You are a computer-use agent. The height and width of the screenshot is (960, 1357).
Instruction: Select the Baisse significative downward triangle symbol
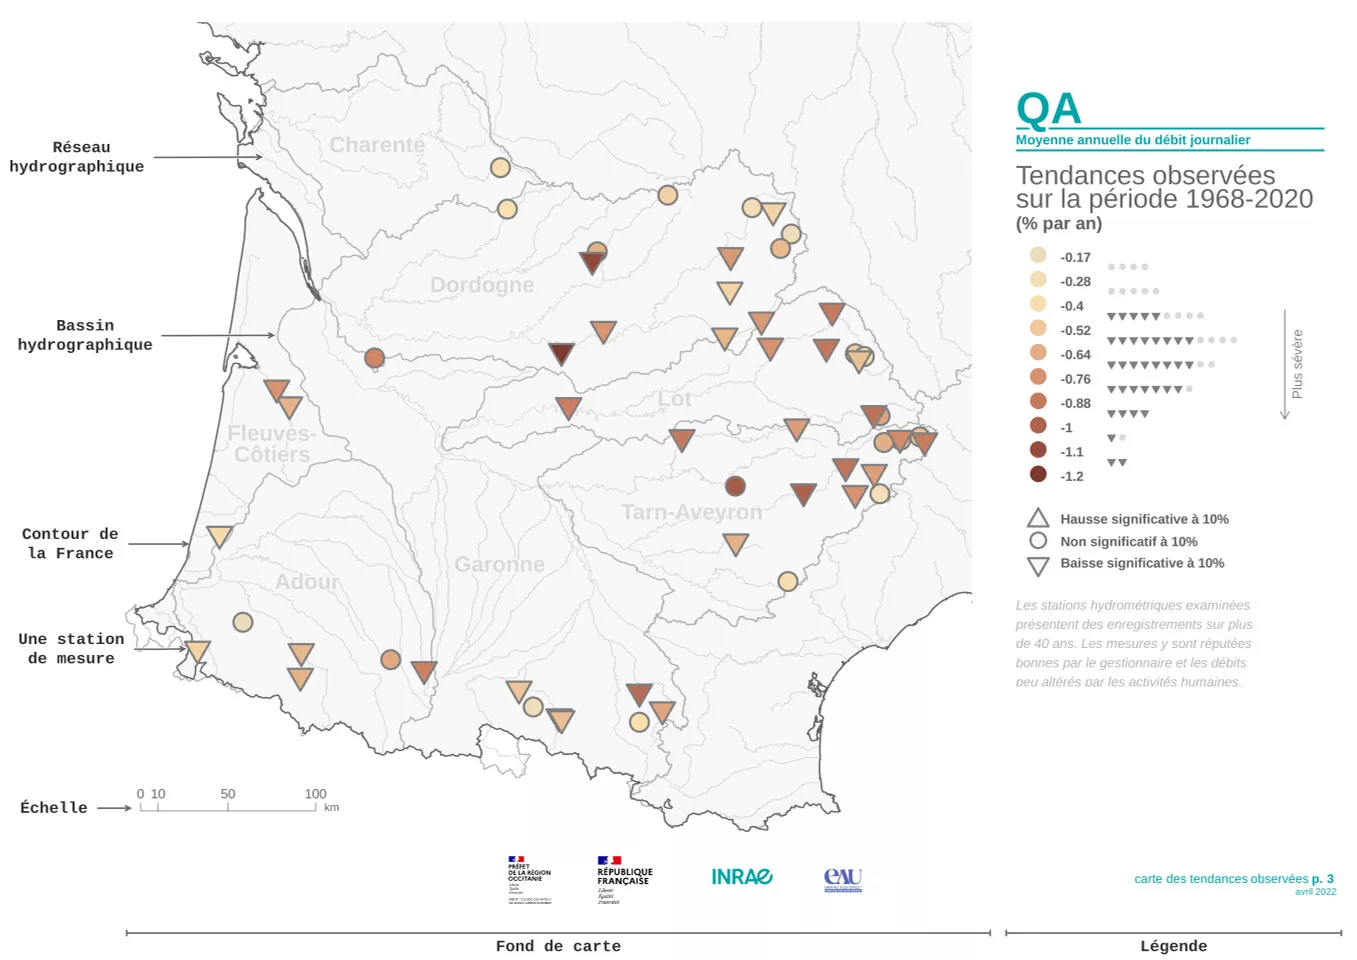coord(1038,565)
